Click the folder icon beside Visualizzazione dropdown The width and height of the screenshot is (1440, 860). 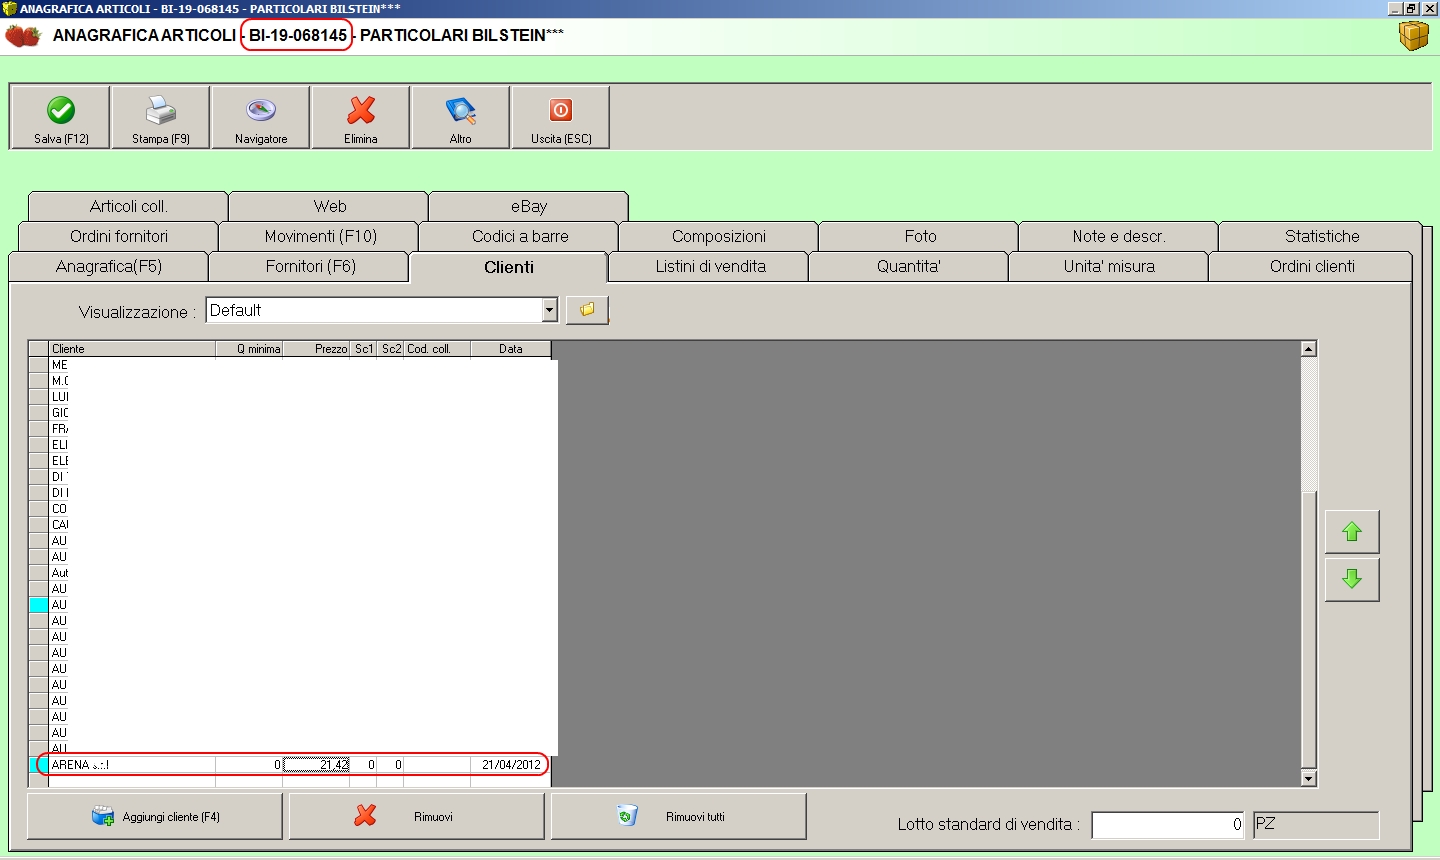(587, 310)
